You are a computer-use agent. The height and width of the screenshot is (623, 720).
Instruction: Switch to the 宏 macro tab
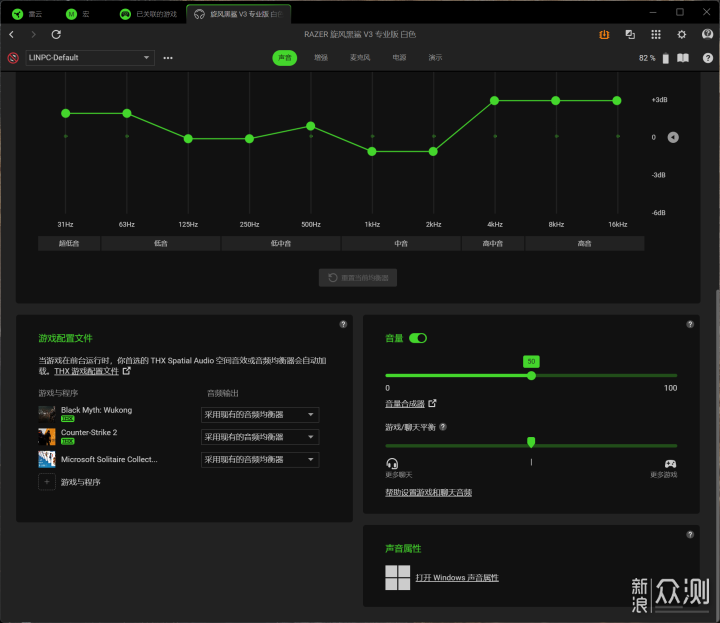click(x=78, y=14)
